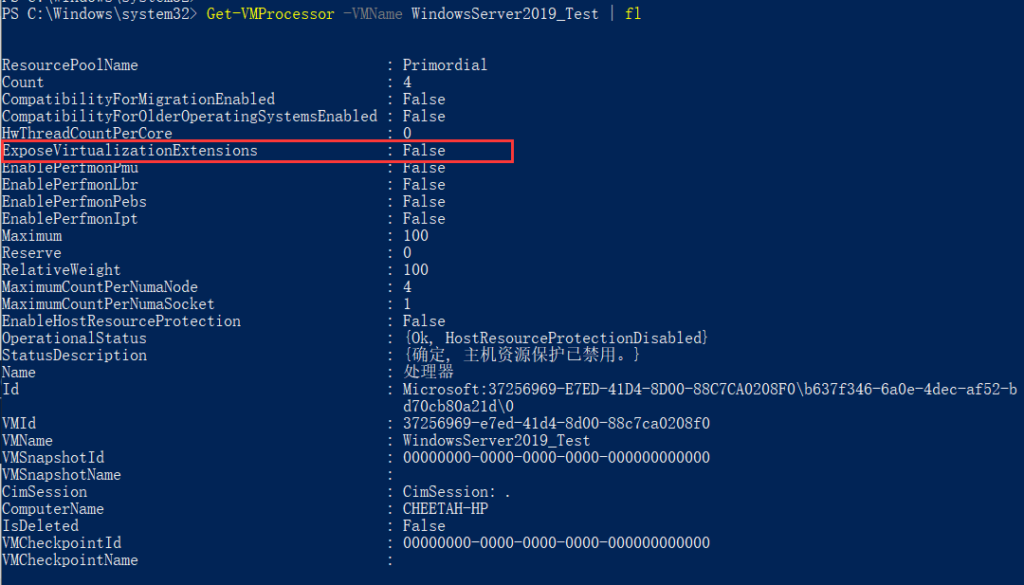Click the WindowsServer2019_Test argument in command
Image resolution: width=1024 pixels, height=585 pixels.
pyautogui.click(x=505, y=14)
